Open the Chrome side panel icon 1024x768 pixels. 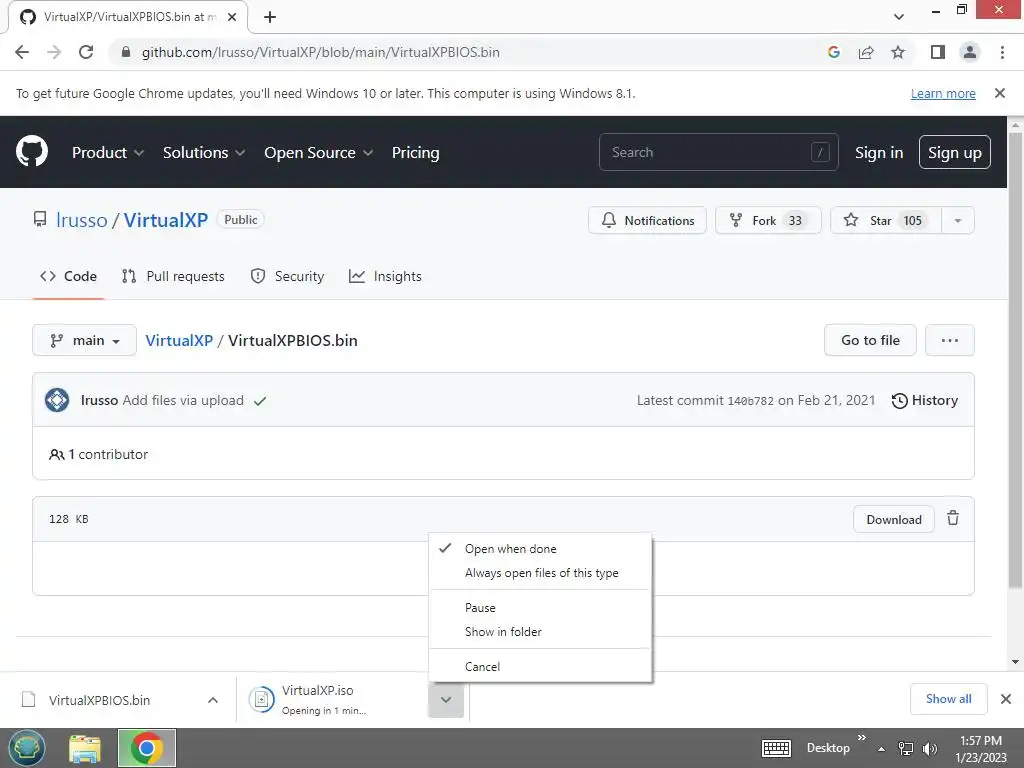[938, 52]
